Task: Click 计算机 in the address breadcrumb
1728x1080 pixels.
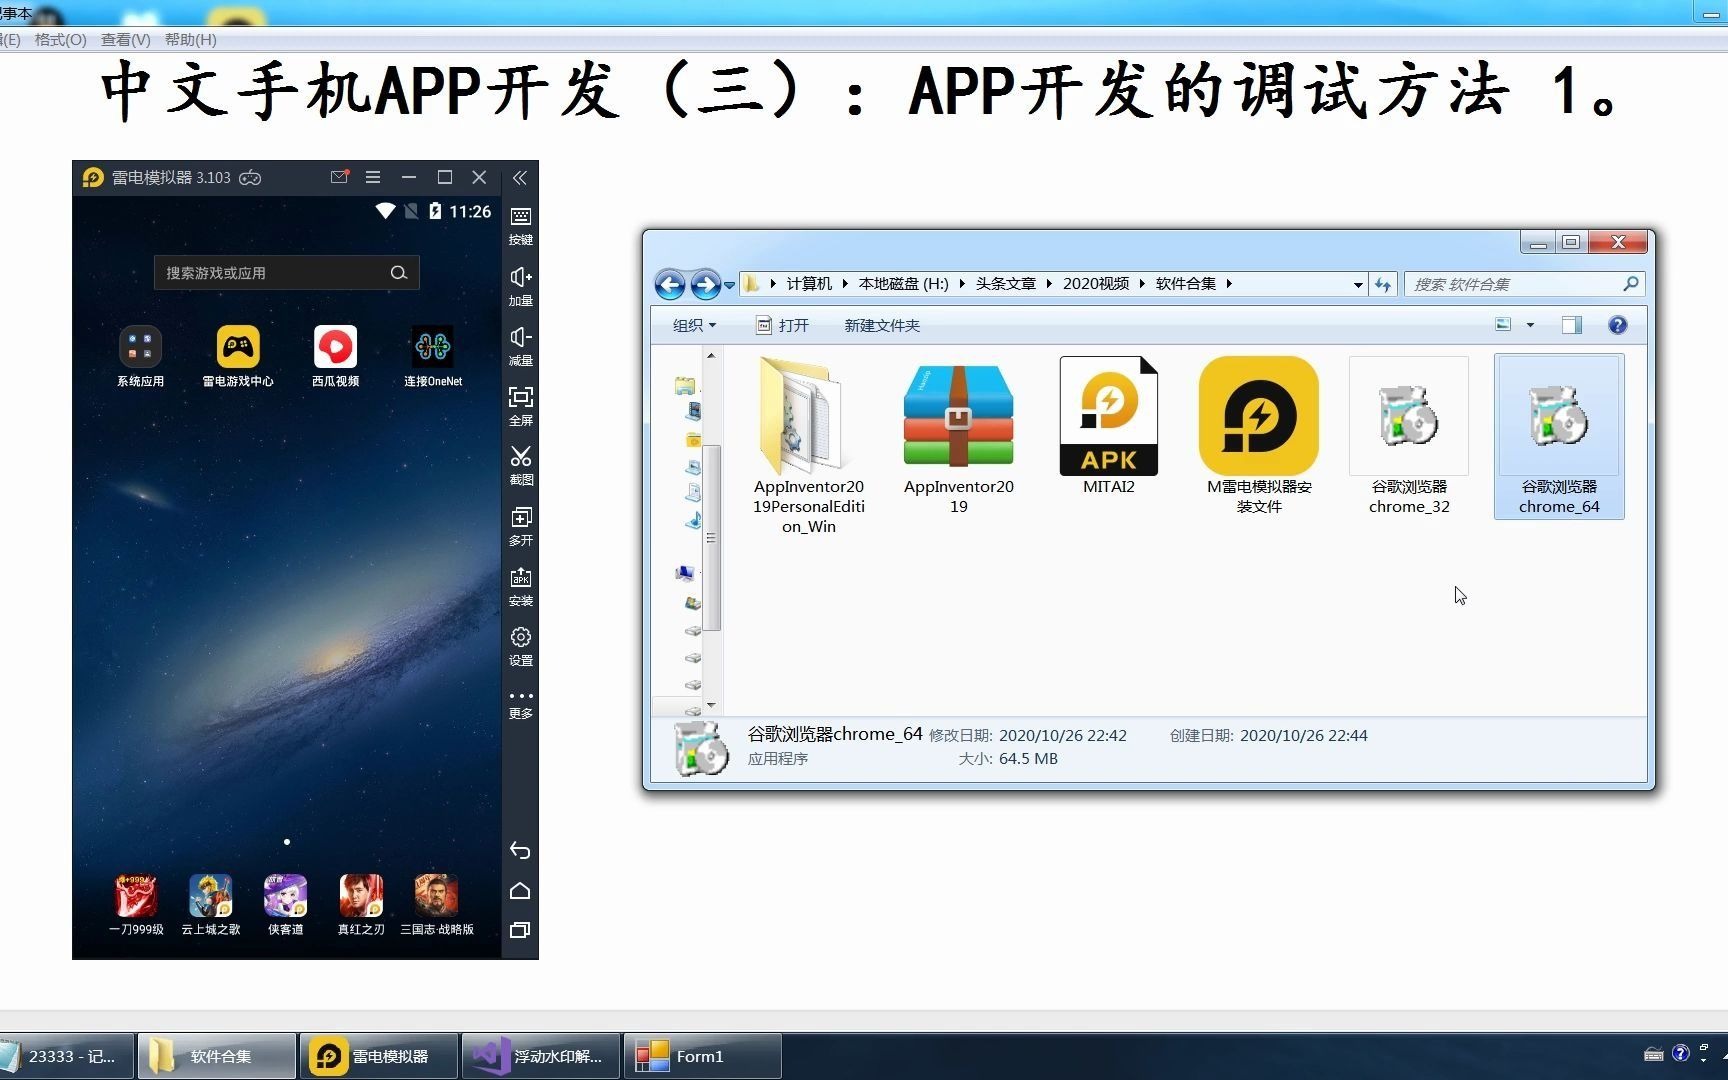Action: [809, 284]
